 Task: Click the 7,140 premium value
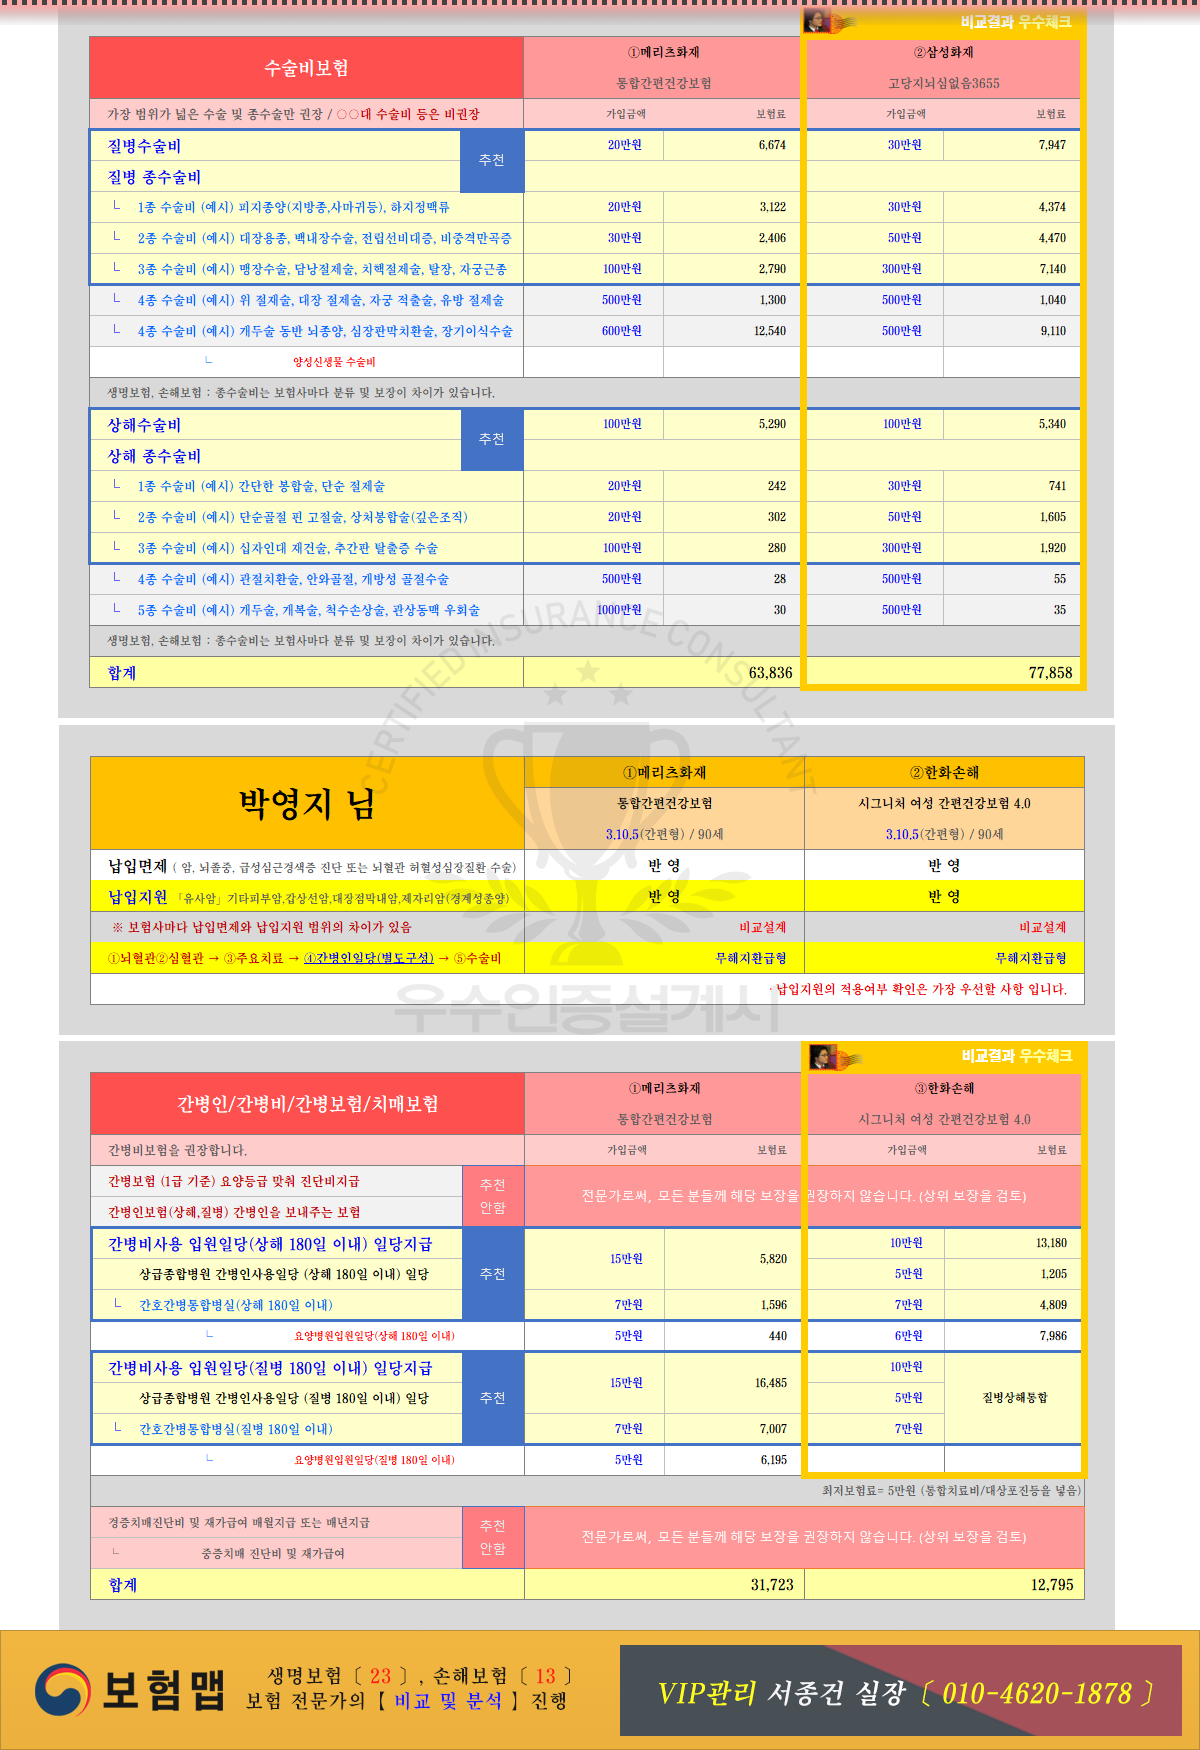pos(1052,269)
